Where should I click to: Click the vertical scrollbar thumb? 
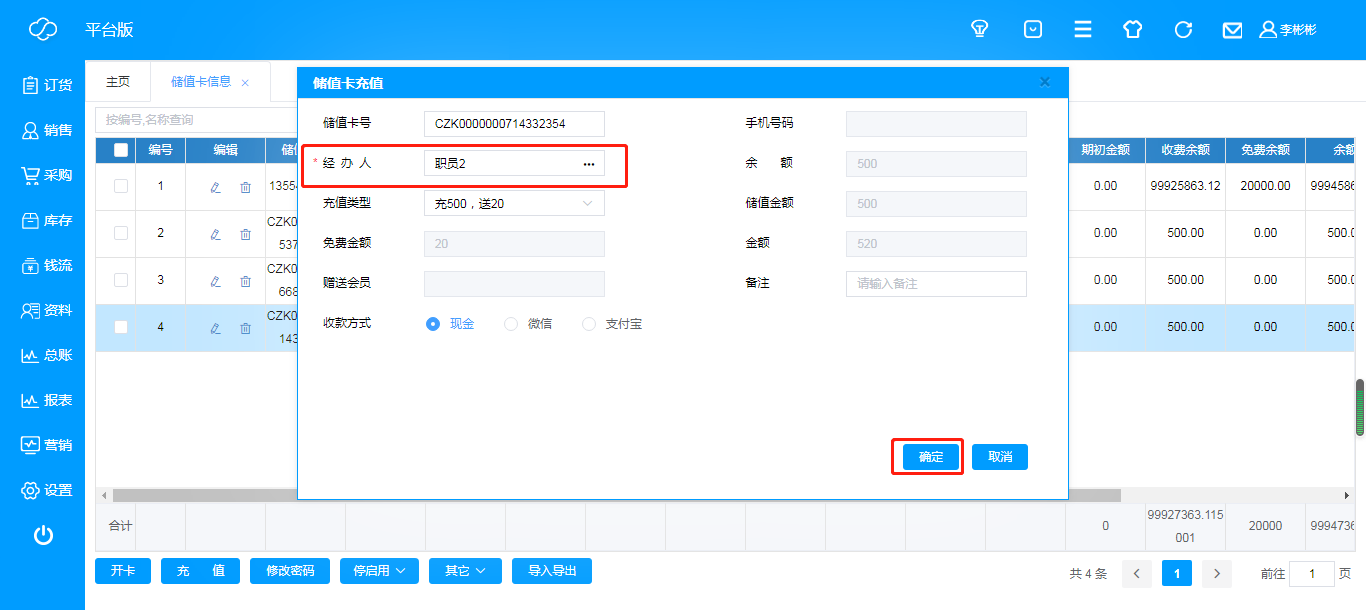(x=1359, y=407)
